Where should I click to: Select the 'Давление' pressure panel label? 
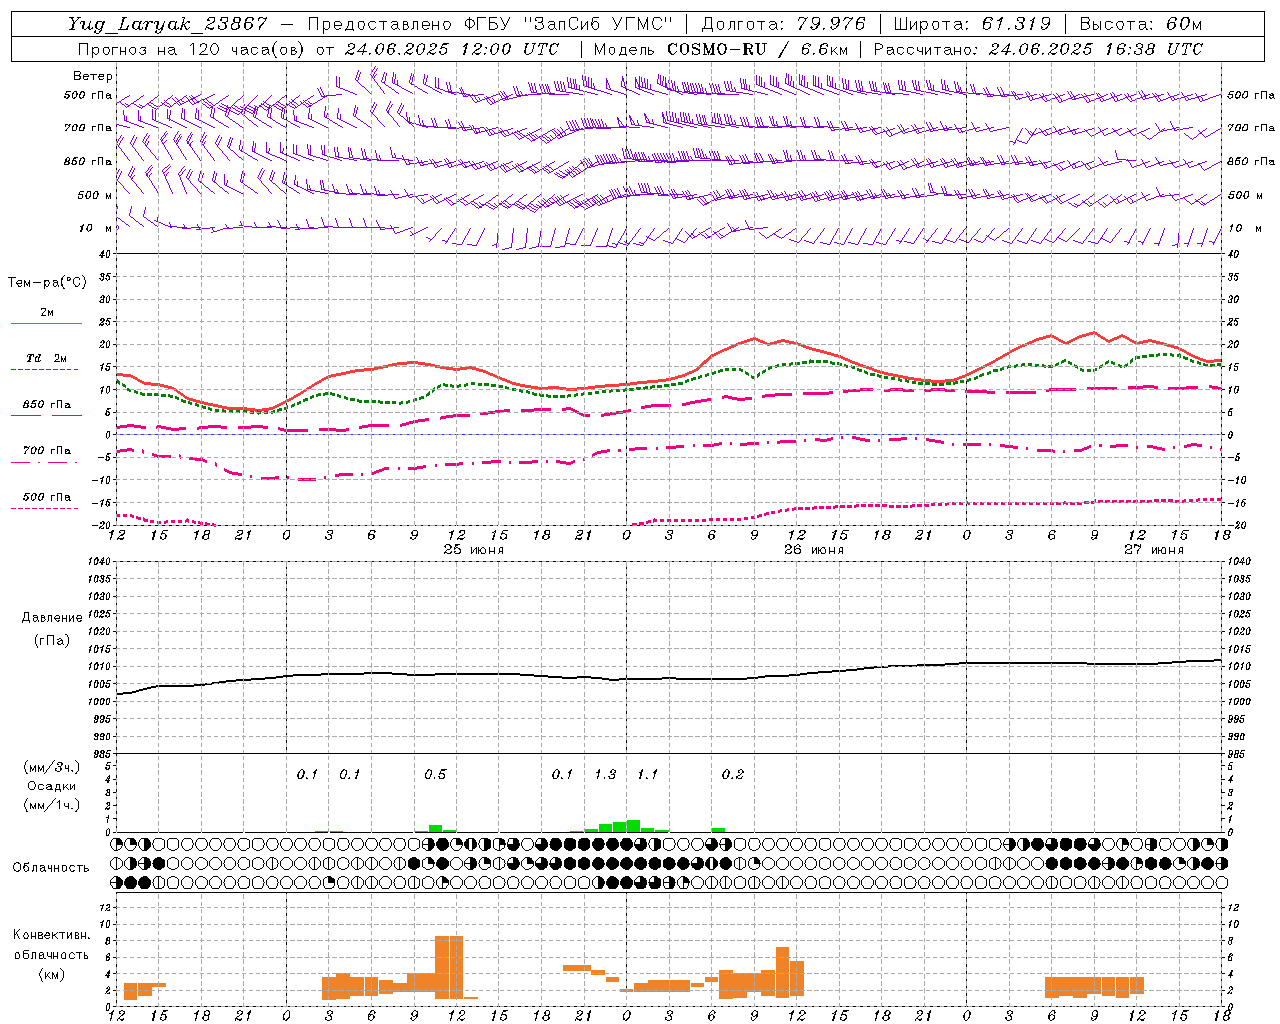(51, 618)
